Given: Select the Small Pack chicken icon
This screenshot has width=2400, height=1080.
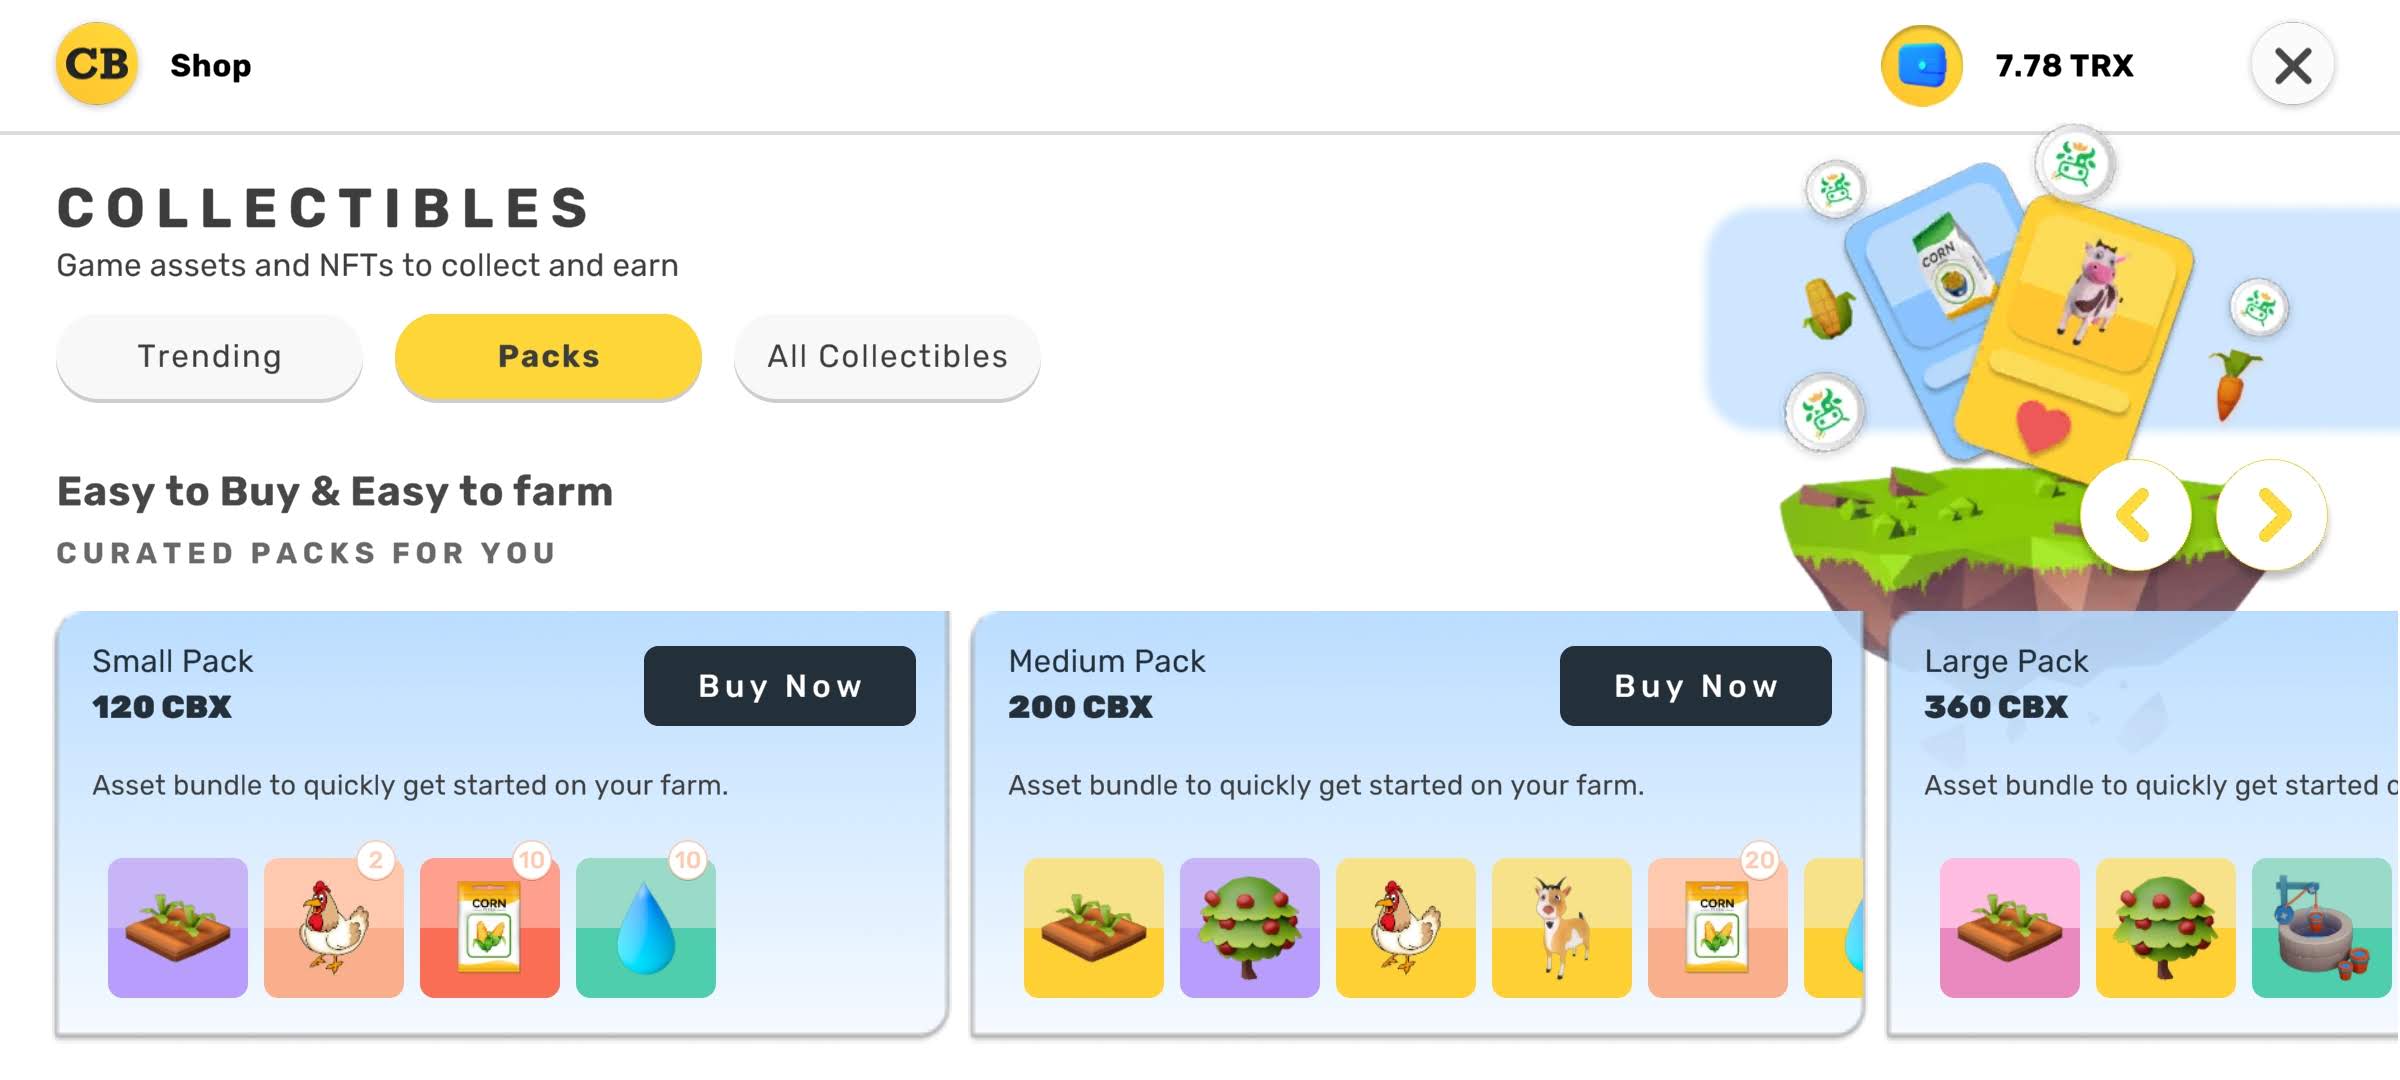Looking at the screenshot, I should (334, 927).
